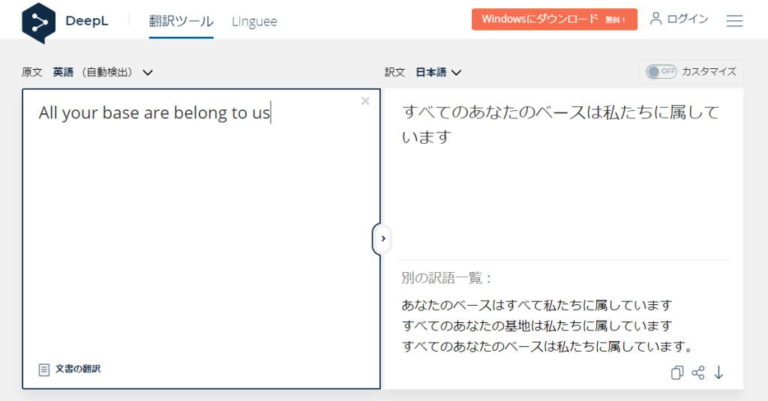
Task: Choose alternative starting あなたのベースはすべて
Action: coord(537,305)
